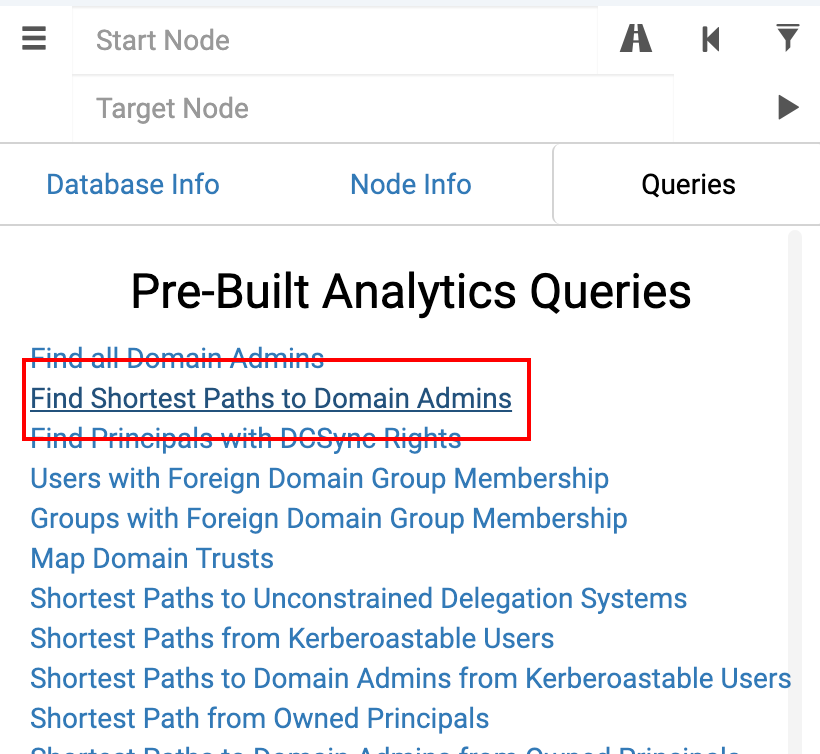Run Shortest Paths from Kerberoastable Users
Screen dimensions: 820x754
point(292,638)
